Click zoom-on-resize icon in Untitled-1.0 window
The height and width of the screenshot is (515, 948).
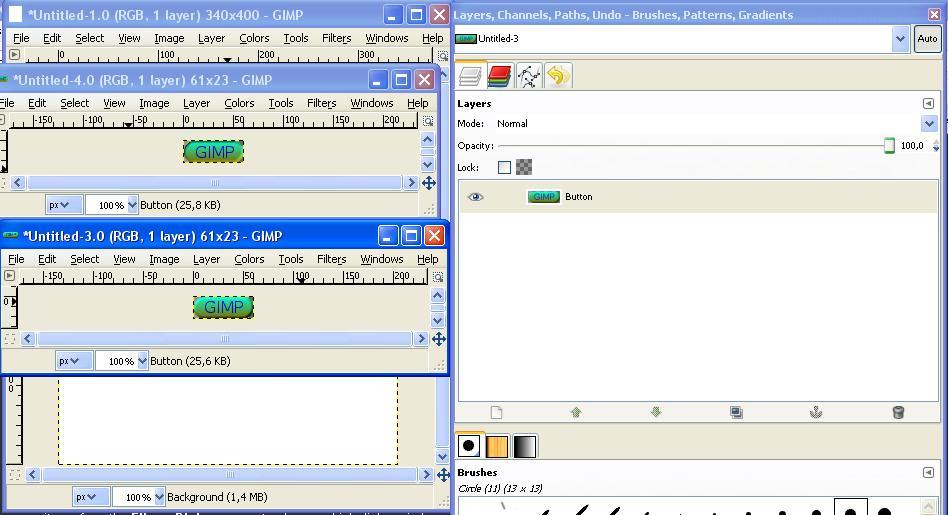point(443,56)
